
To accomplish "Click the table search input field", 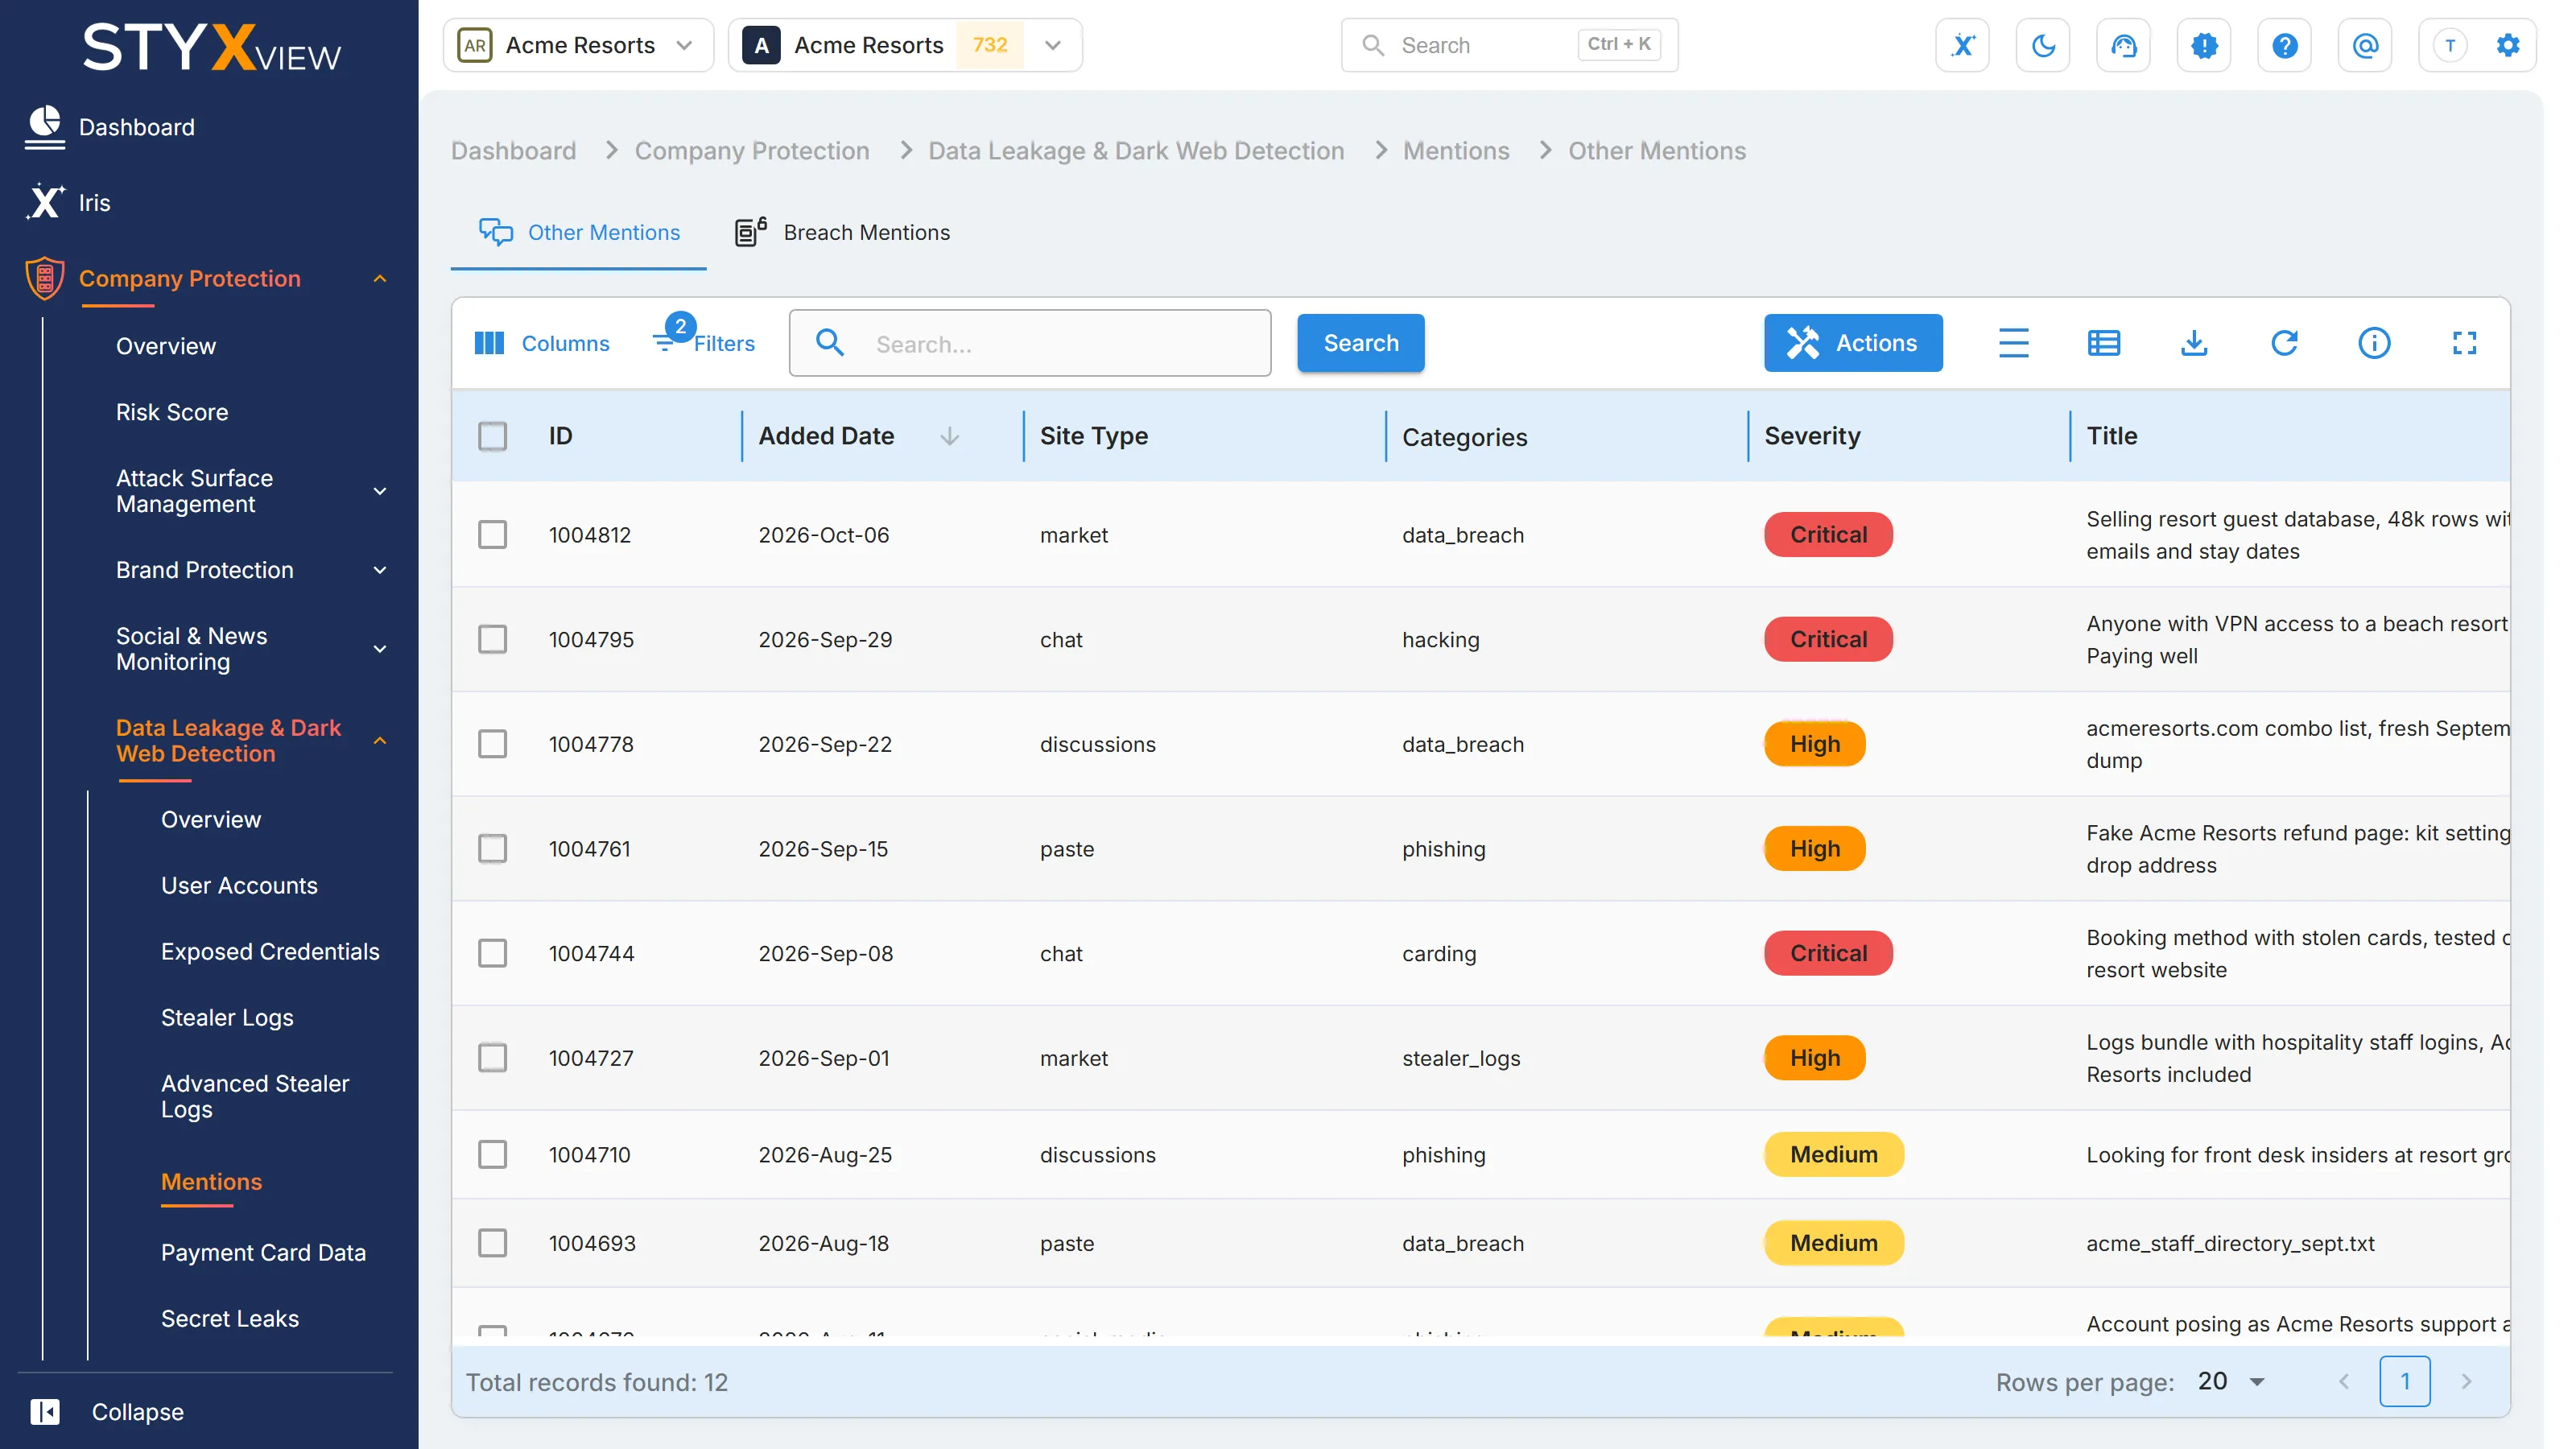I will click(x=1029, y=343).
